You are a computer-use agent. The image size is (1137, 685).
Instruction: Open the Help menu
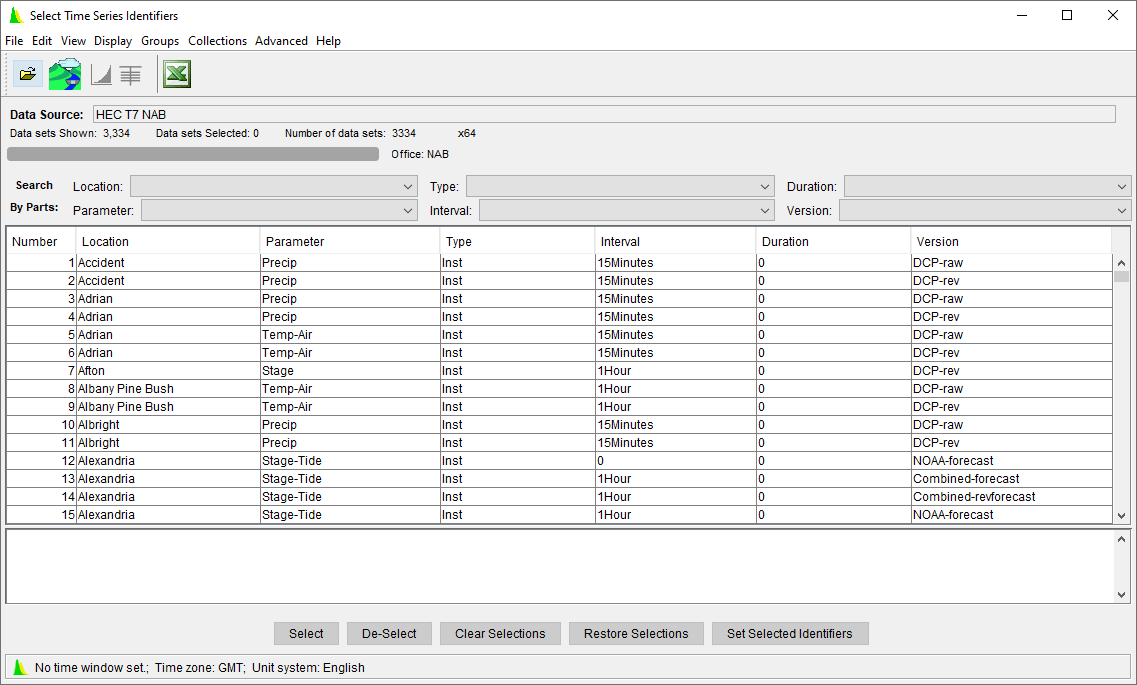[328, 41]
